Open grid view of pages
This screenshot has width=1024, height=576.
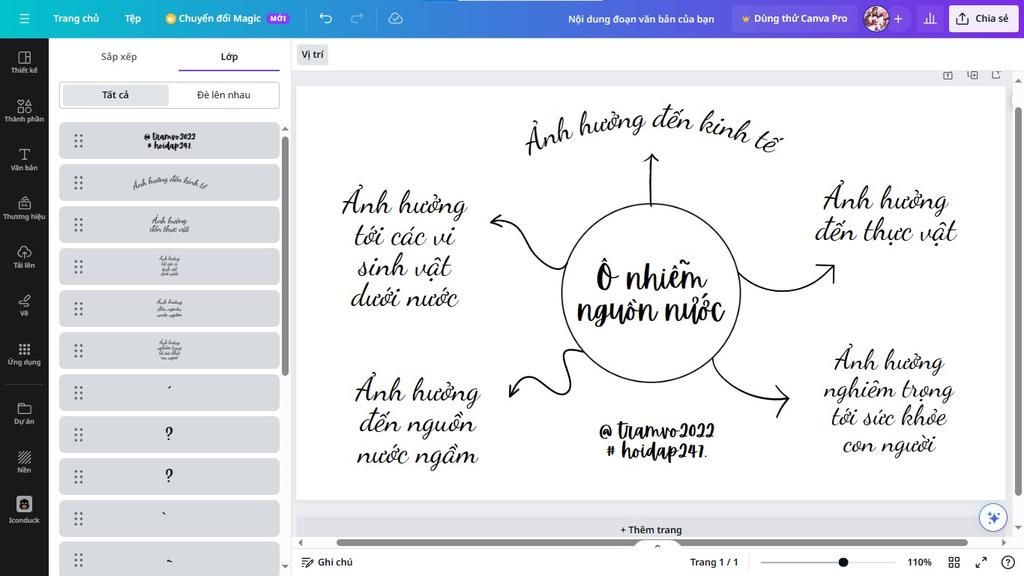pos(954,562)
